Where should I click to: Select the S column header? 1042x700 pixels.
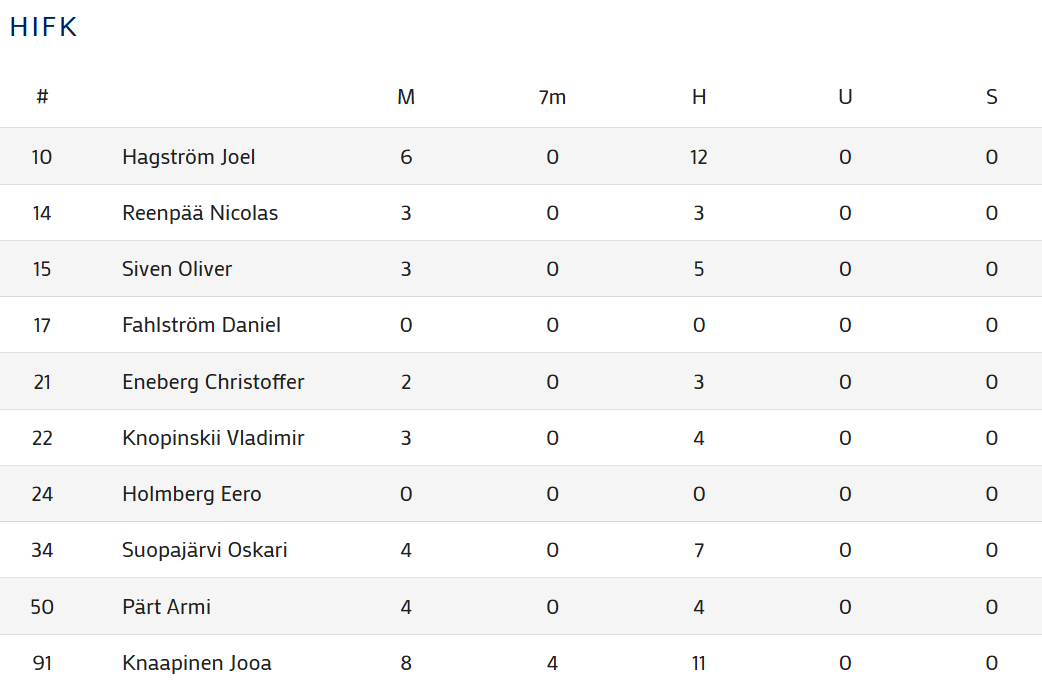(x=991, y=97)
